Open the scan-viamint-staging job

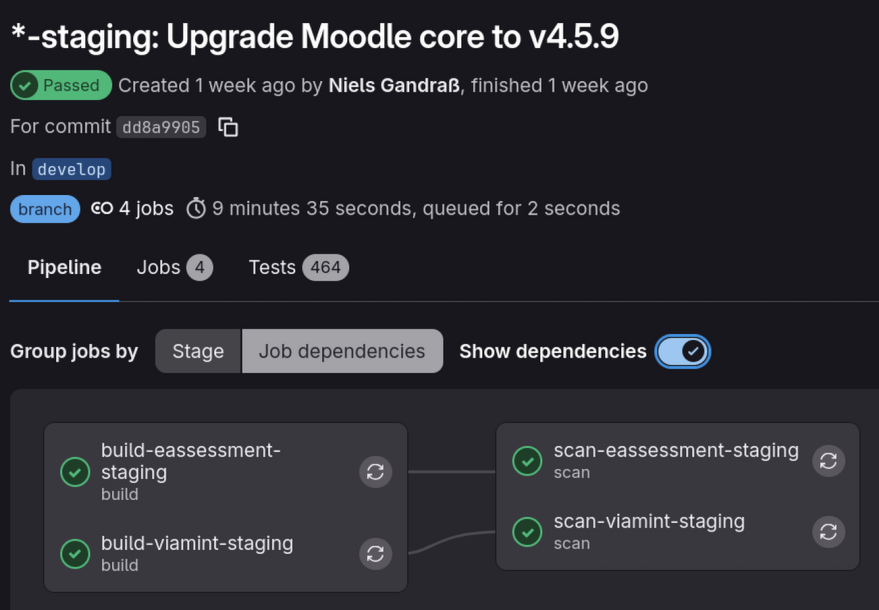click(x=649, y=521)
